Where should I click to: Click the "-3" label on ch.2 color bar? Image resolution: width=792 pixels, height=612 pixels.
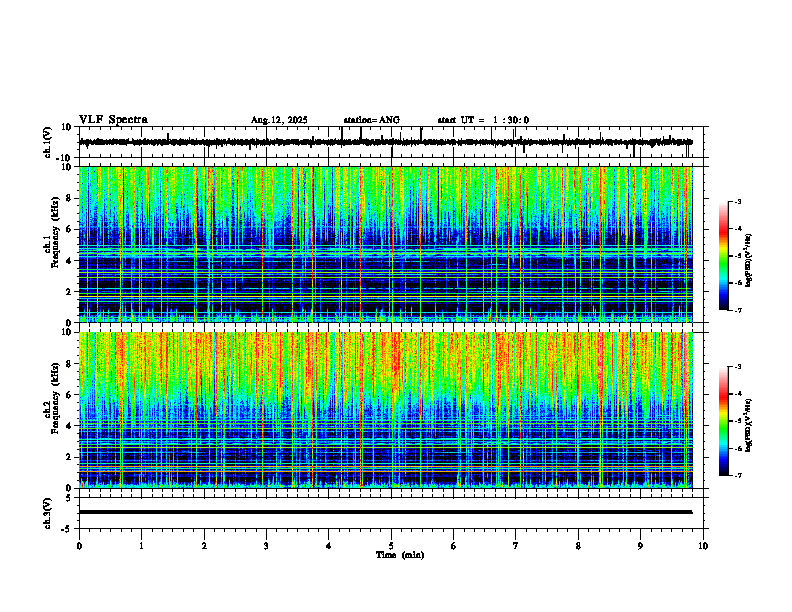(738, 367)
